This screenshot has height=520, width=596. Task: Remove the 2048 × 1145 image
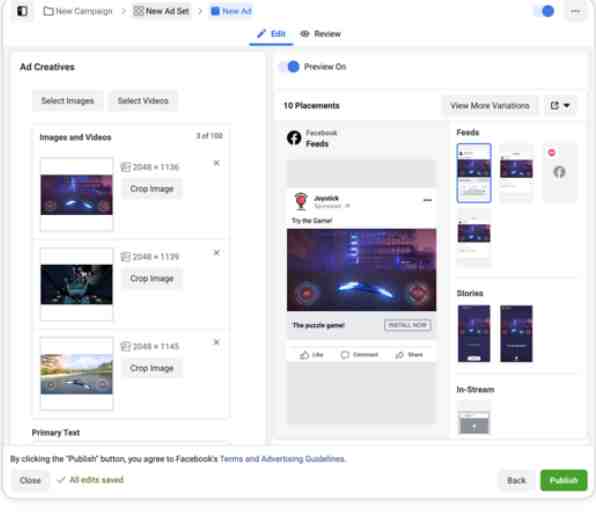click(216, 342)
